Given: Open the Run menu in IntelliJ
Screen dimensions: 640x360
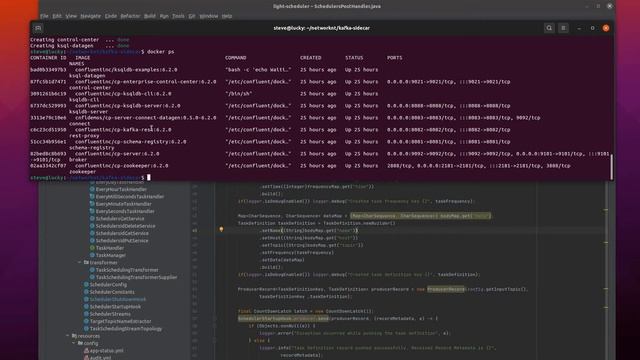Looking at the screenshot, I should pyautogui.click(x=164, y=16).
